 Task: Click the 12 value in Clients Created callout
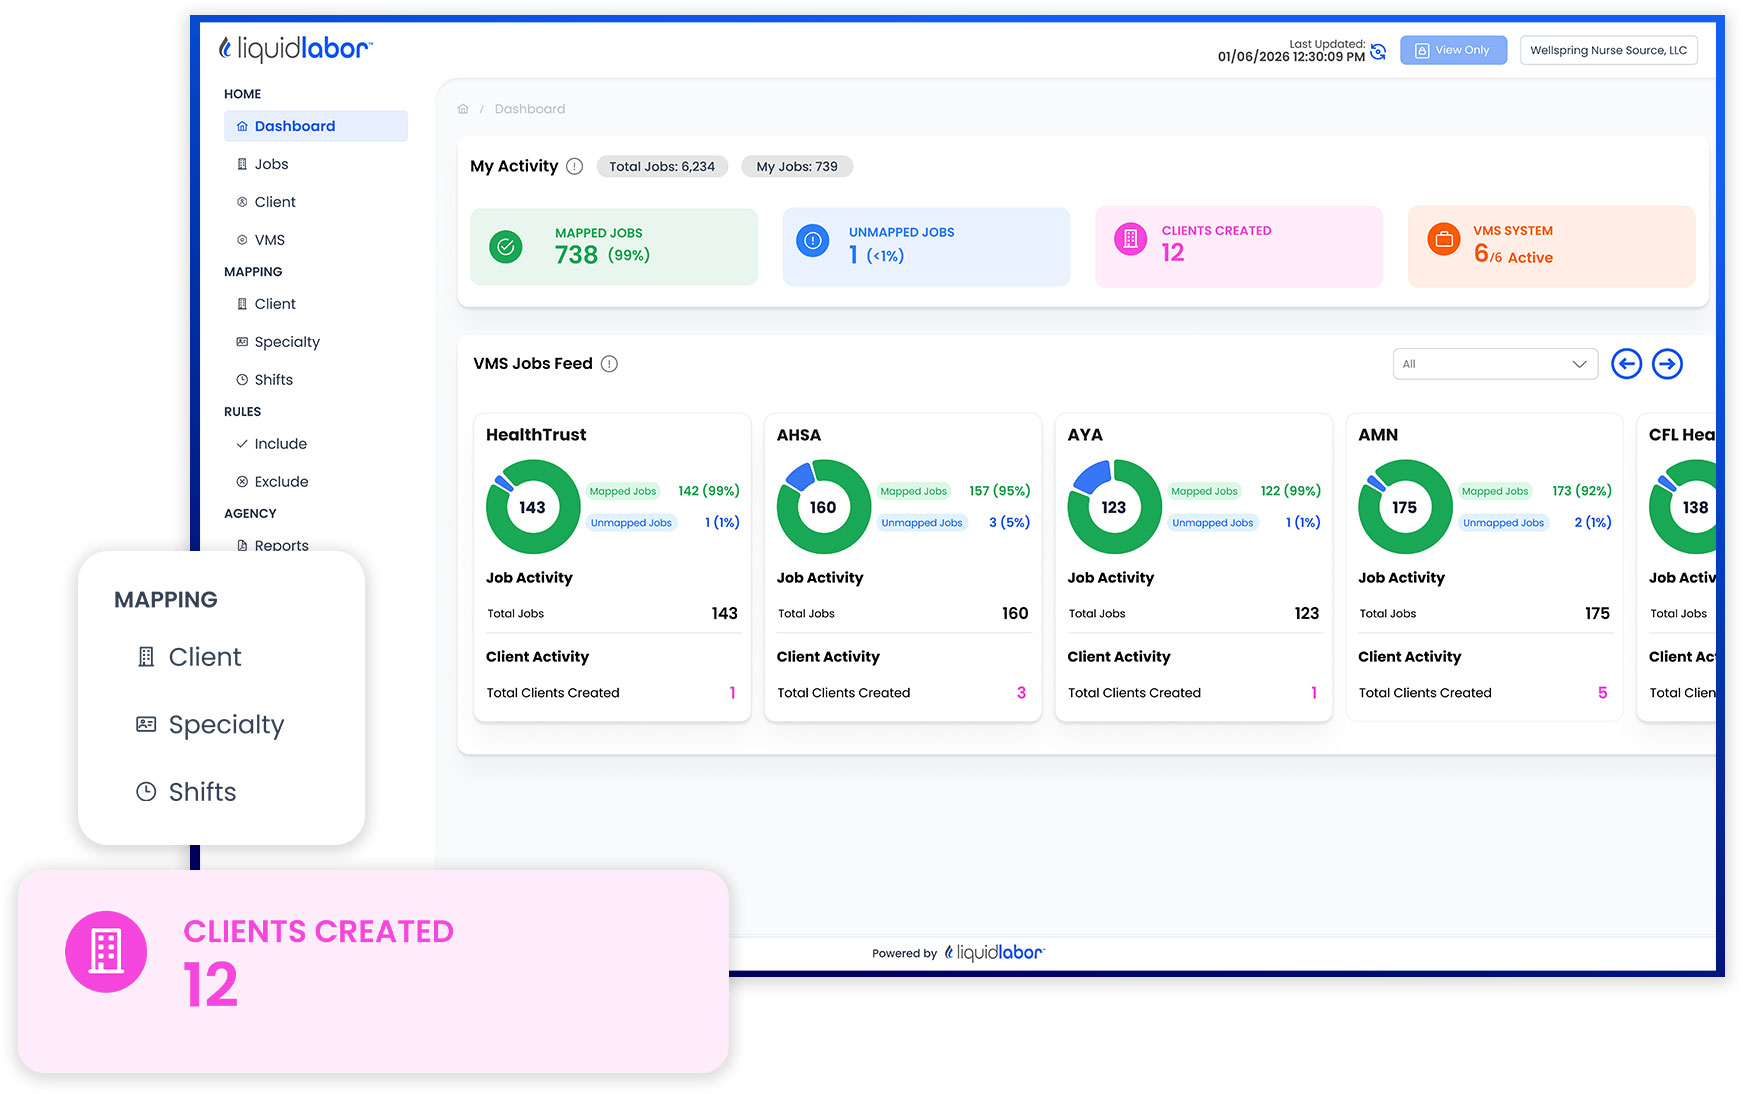pos(211,985)
